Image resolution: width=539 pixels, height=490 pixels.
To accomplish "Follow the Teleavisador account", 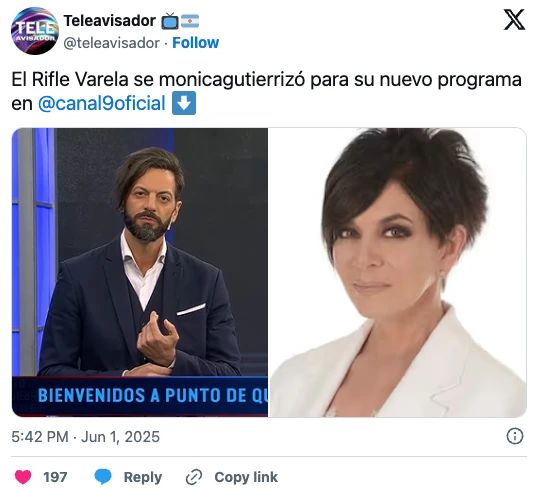I will [x=195, y=43].
